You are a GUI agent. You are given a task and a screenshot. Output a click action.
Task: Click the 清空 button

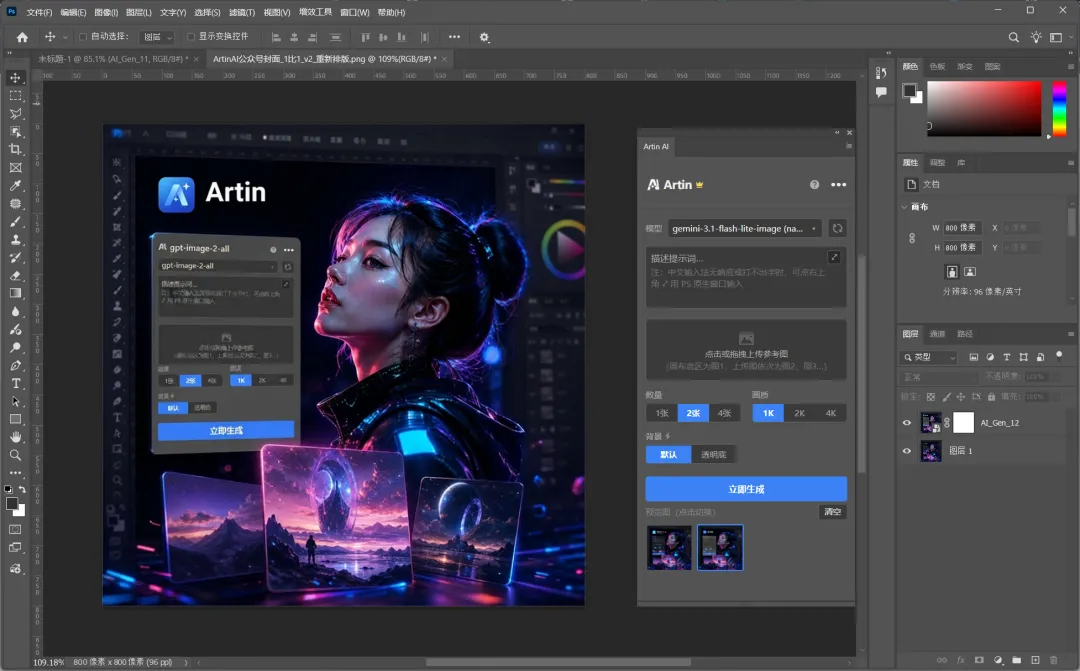[x=833, y=512]
